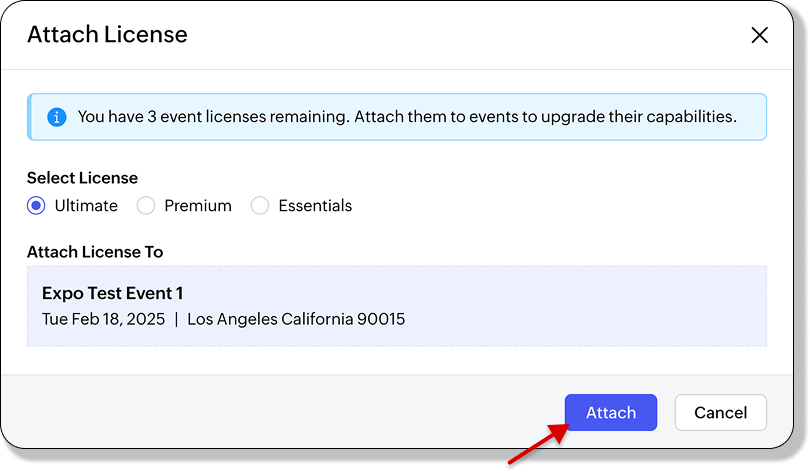Click the Attach License To heading
Viewport: 810px width, 473px height.
click(95, 252)
